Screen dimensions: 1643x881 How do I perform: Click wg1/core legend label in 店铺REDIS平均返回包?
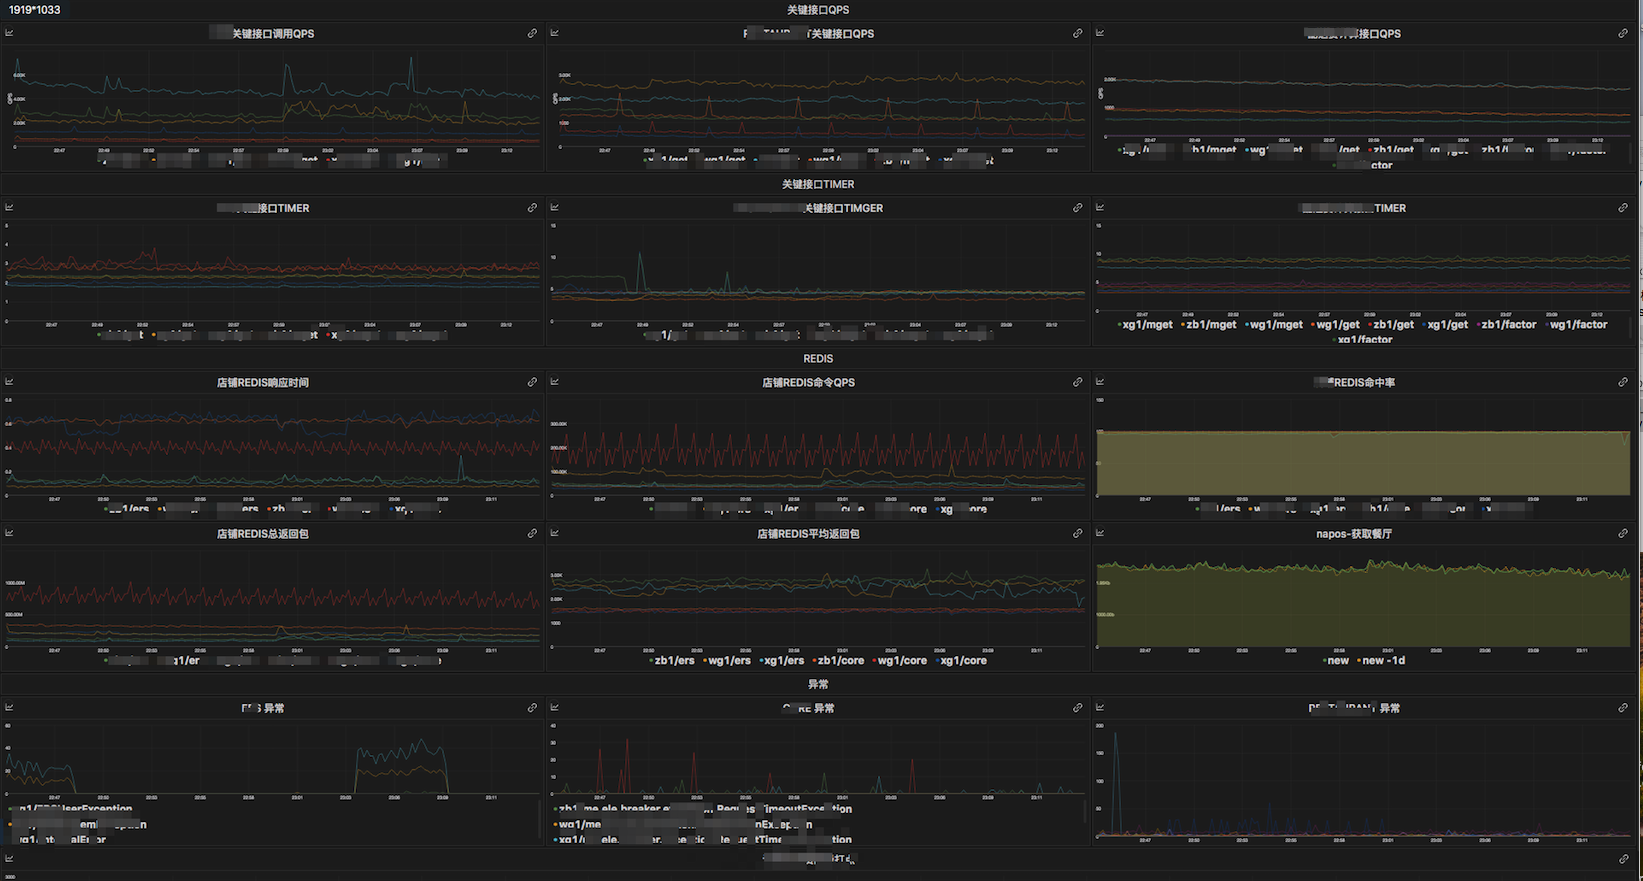[x=901, y=661]
